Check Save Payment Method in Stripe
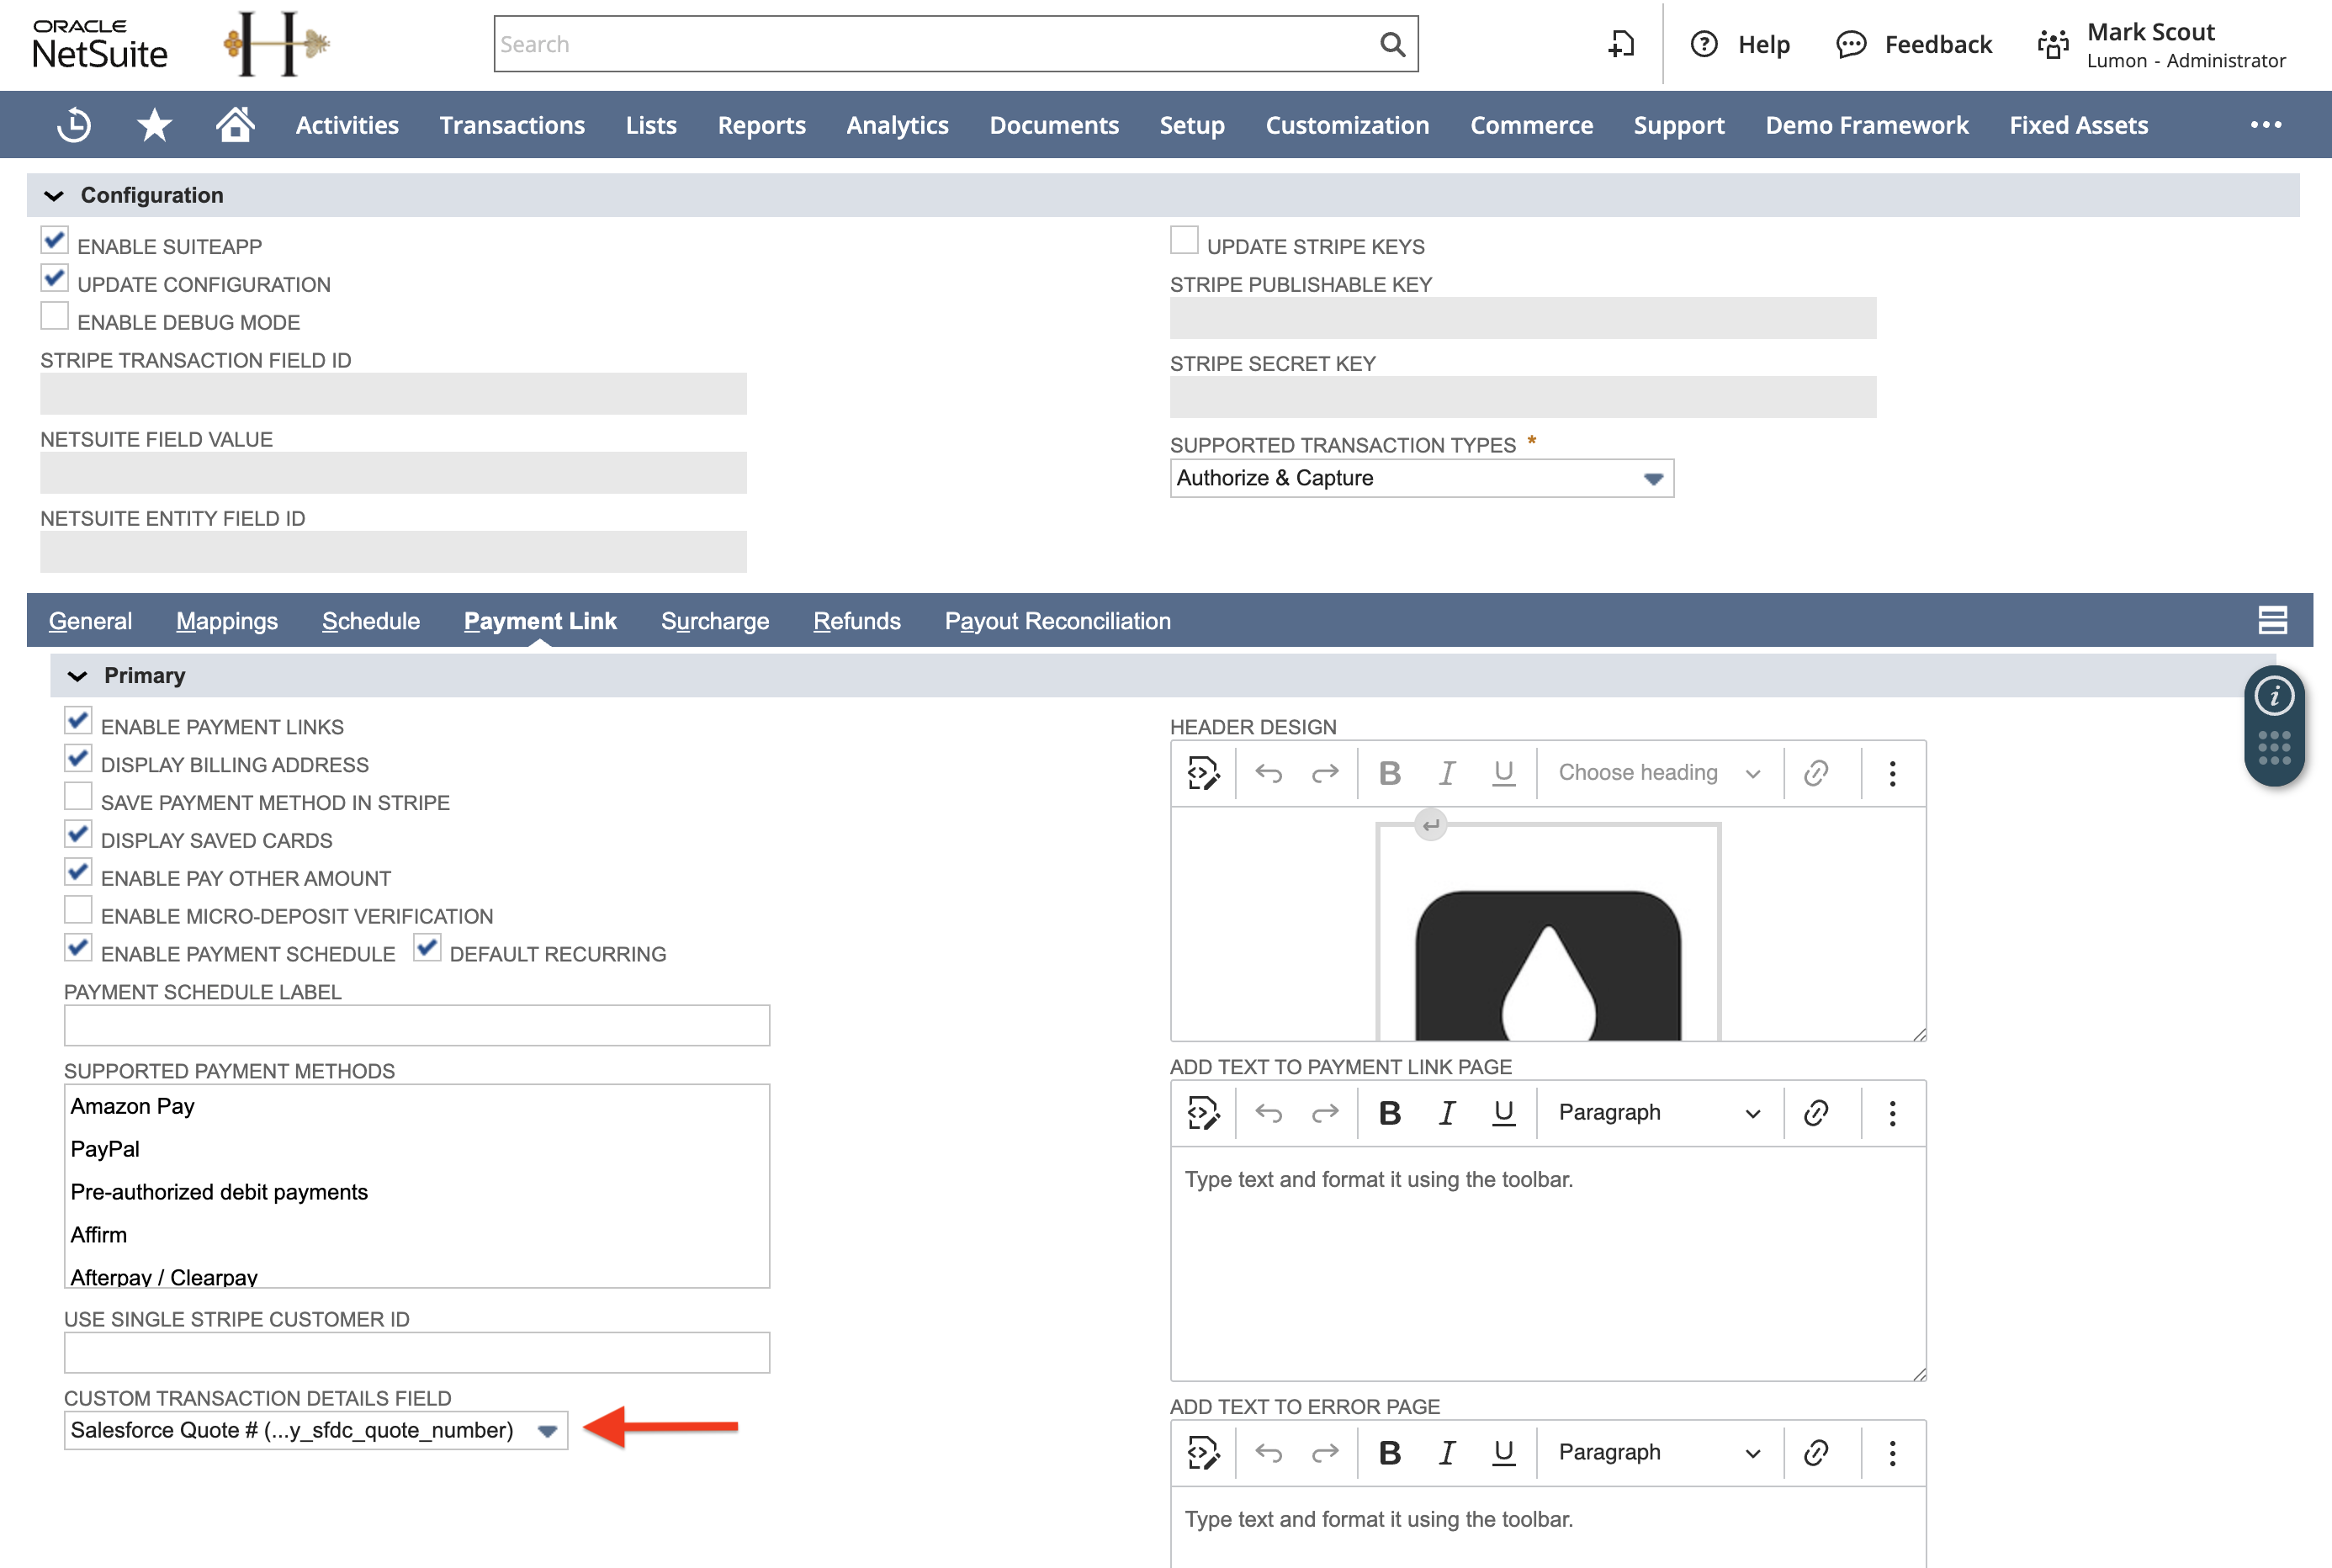 pyautogui.click(x=78, y=797)
